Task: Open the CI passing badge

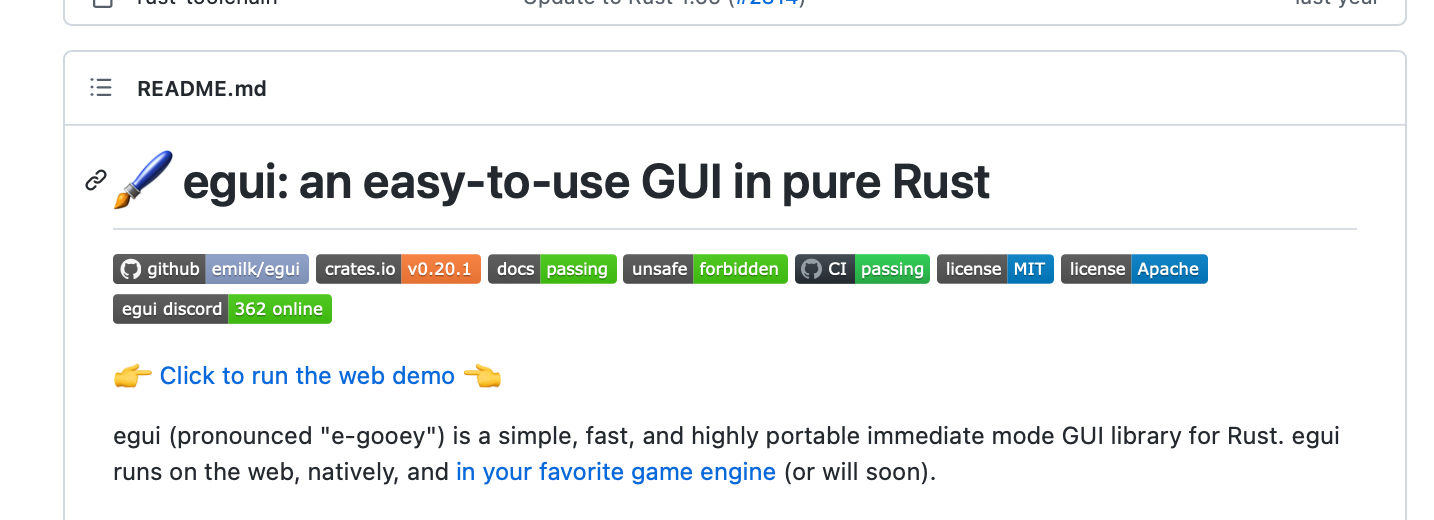Action: pyautogui.click(x=863, y=269)
